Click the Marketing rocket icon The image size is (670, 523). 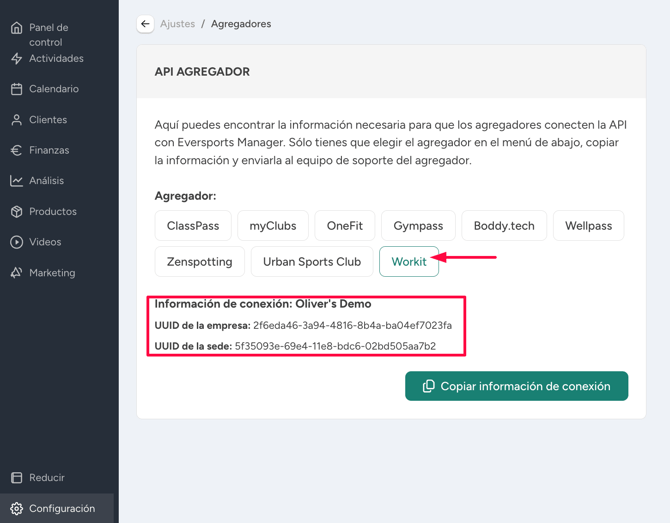(x=16, y=273)
